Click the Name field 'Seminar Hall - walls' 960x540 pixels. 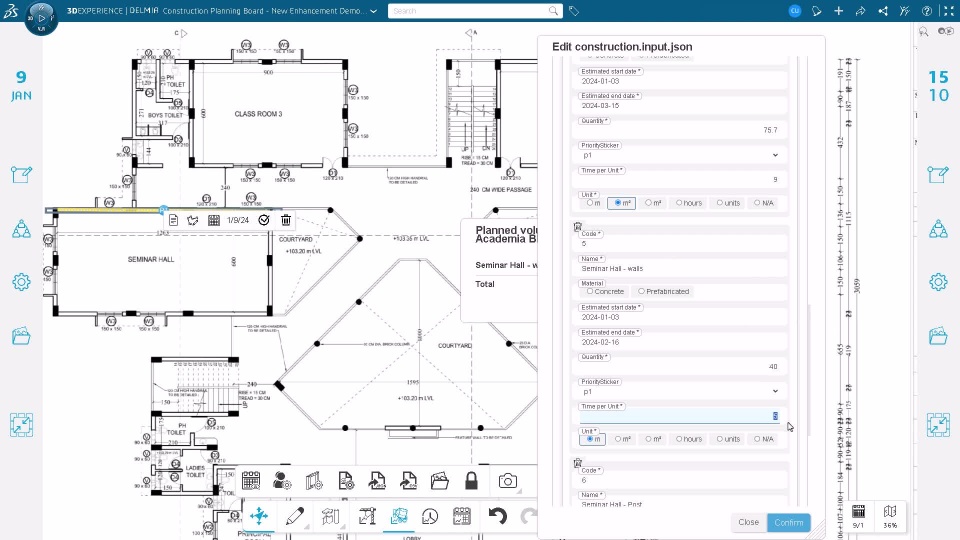tap(680, 268)
